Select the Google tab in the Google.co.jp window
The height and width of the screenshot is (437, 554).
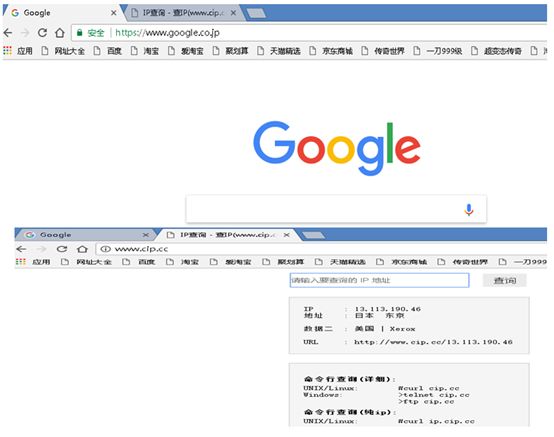pyautogui.click(x=64, y=13)
